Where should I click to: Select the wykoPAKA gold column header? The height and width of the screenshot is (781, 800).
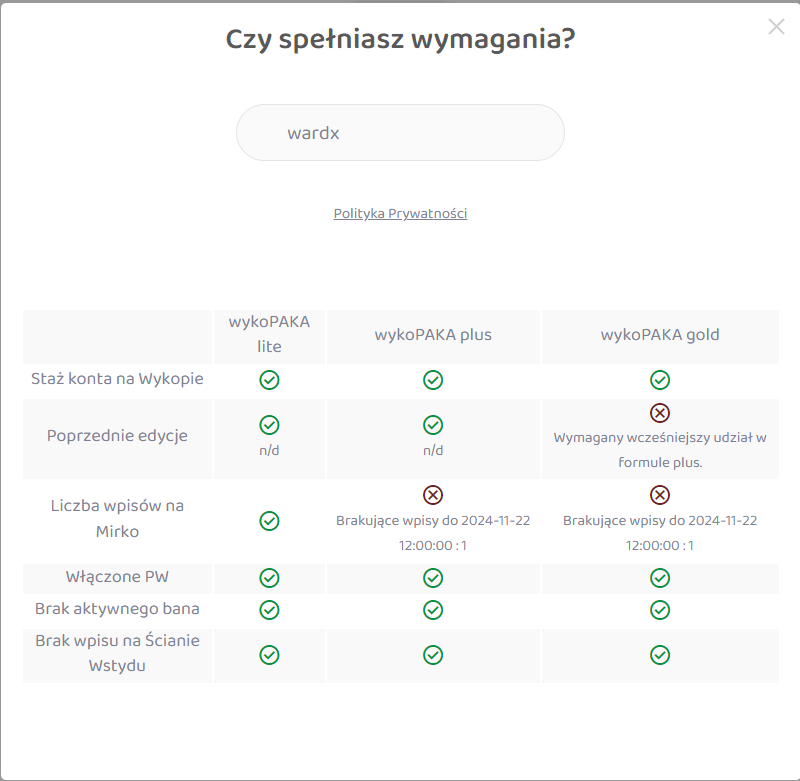click(x=660, y=335)
